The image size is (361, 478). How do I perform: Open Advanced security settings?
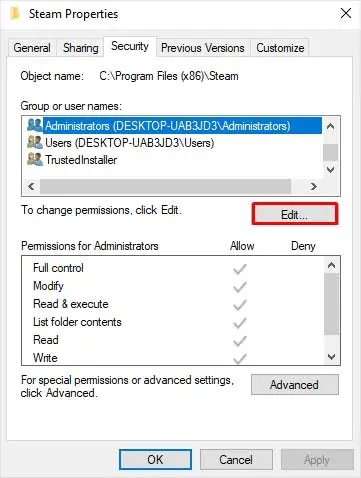295,385
